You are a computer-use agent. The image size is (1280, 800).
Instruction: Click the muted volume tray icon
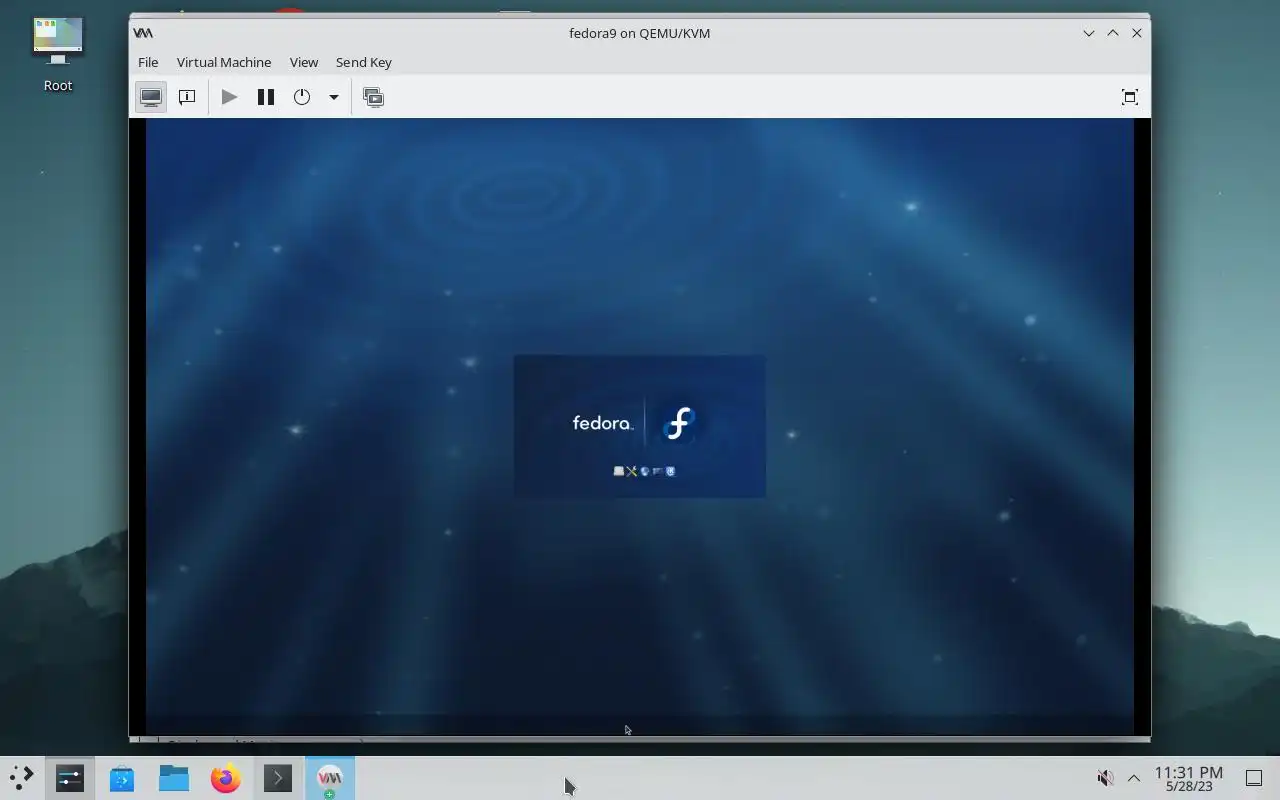click(x=1105, y=777)
